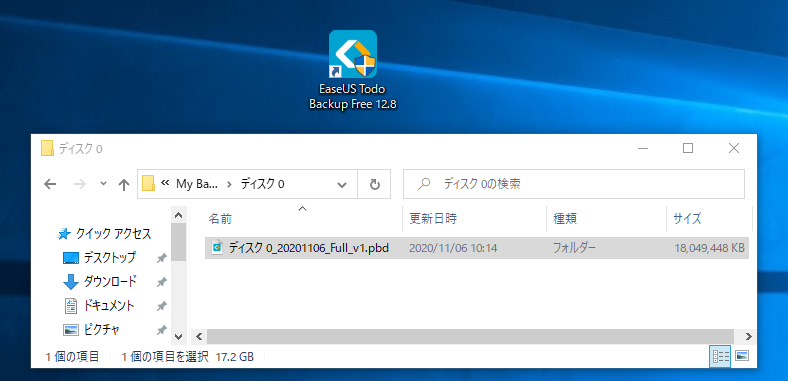
Task: Open デスクトップ in the navigation pane
Action: 110,258
